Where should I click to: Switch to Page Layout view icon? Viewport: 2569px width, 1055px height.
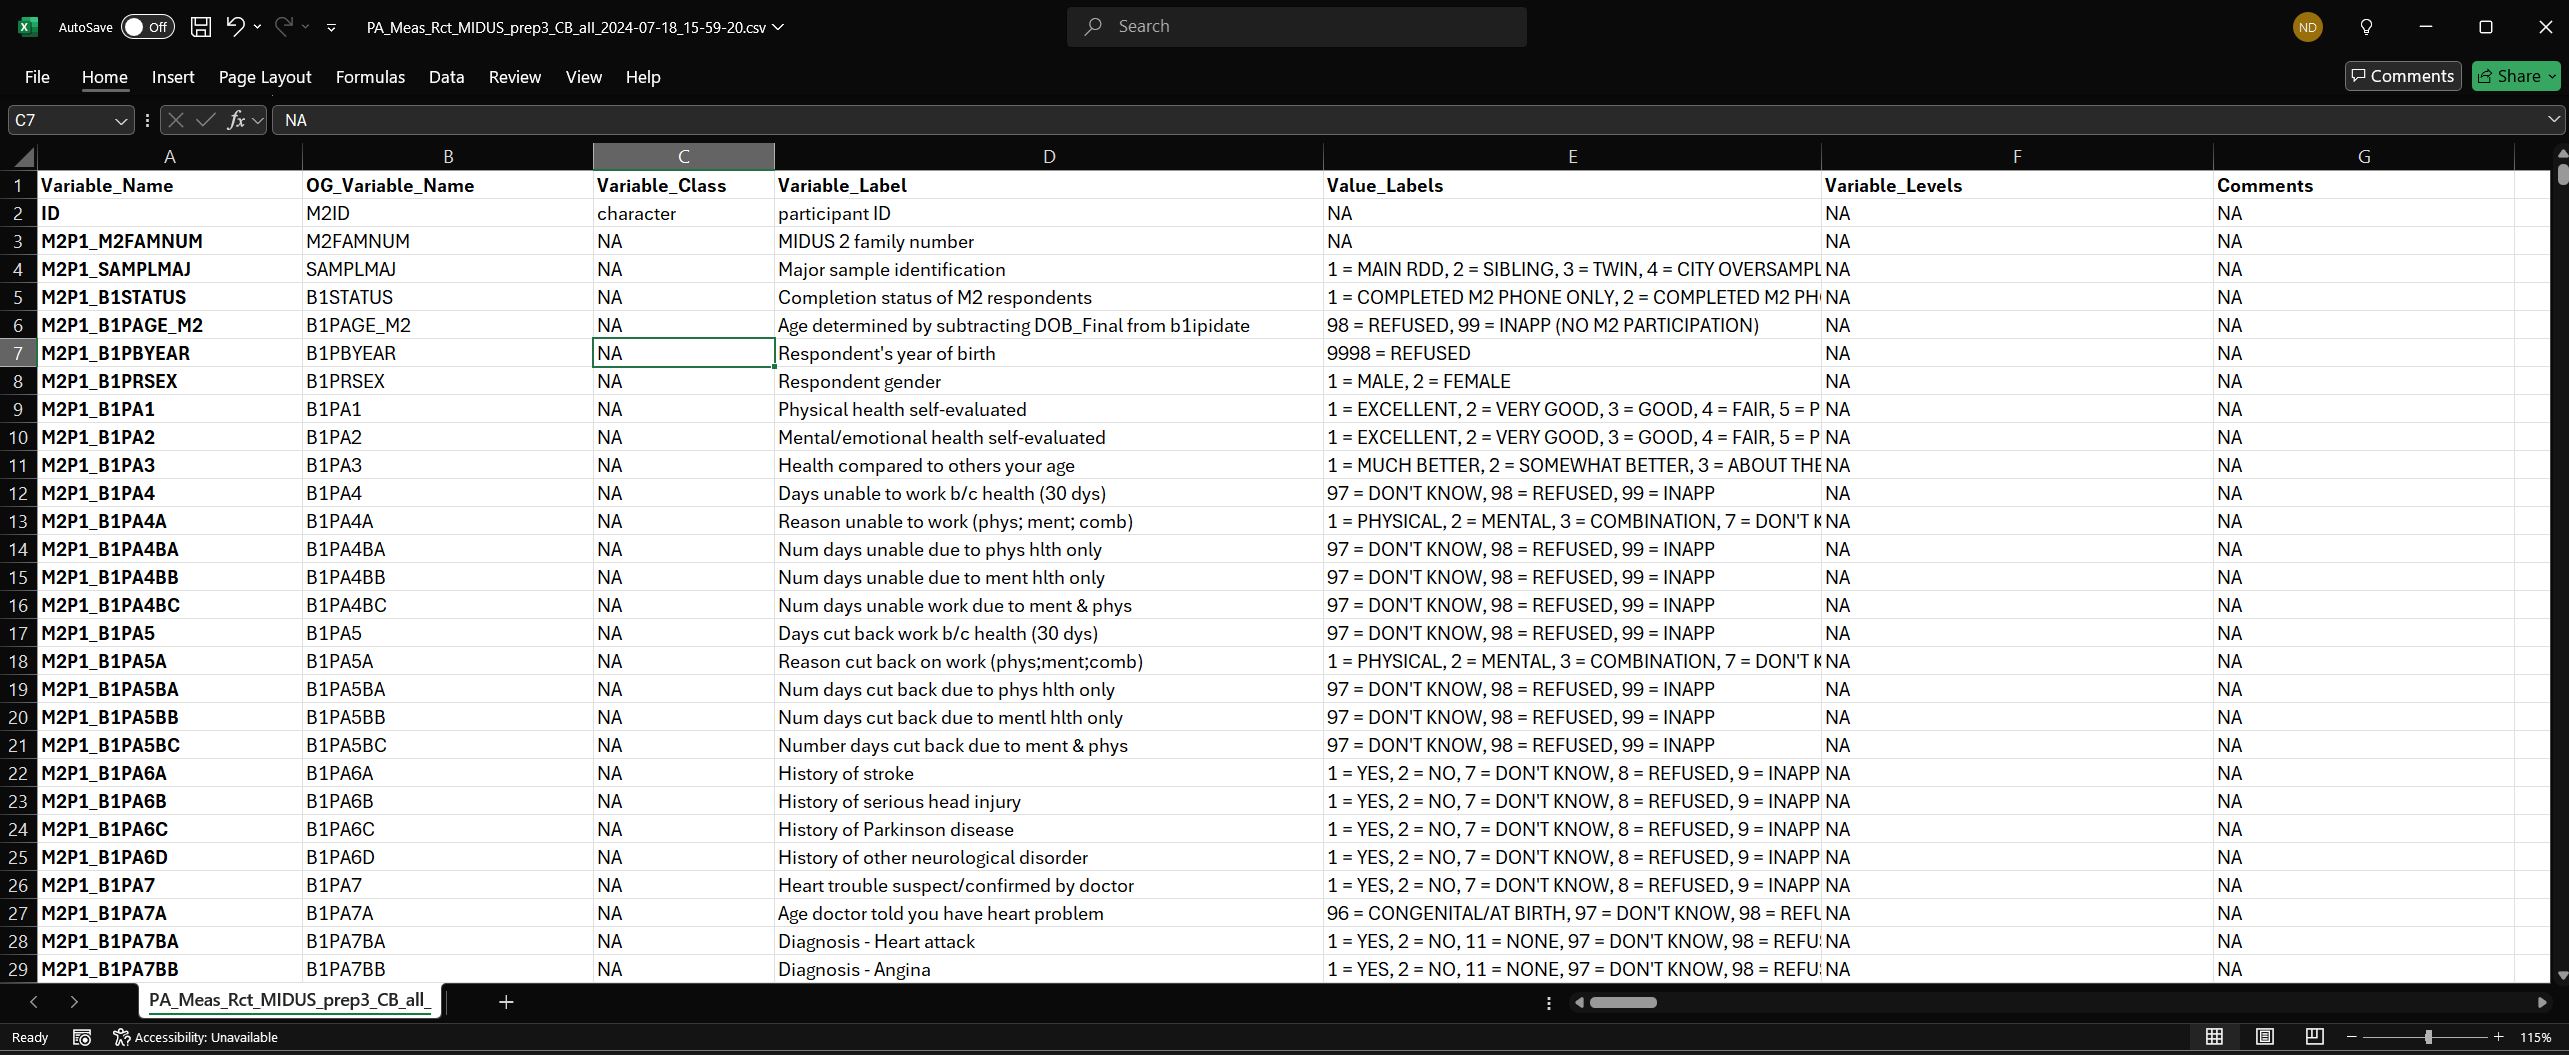pyautogui.click(x=2265, y=1037)
